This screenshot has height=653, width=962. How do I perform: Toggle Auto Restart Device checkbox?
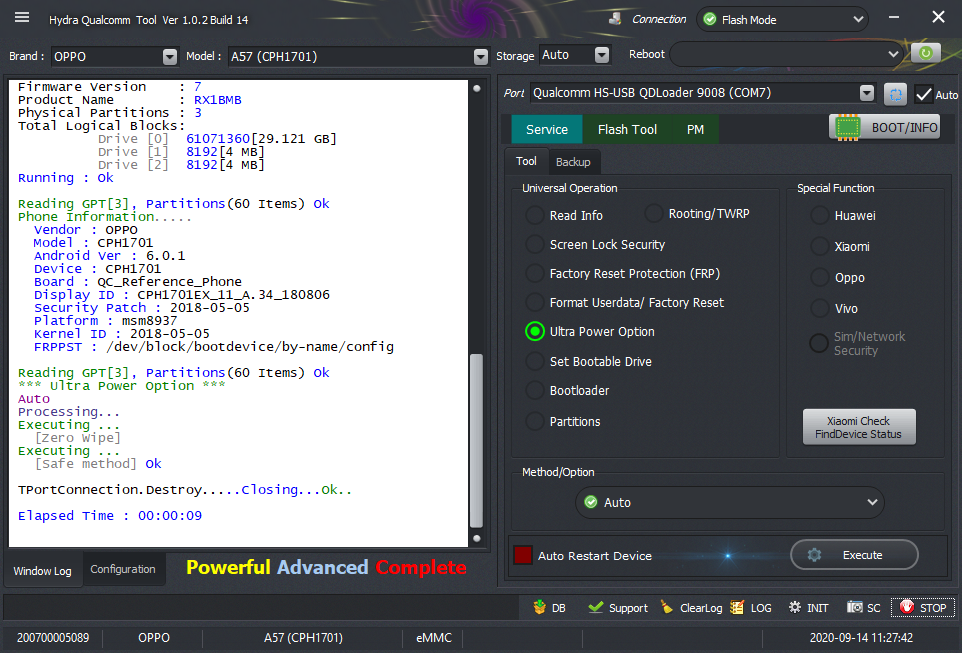tap(523, 555)
